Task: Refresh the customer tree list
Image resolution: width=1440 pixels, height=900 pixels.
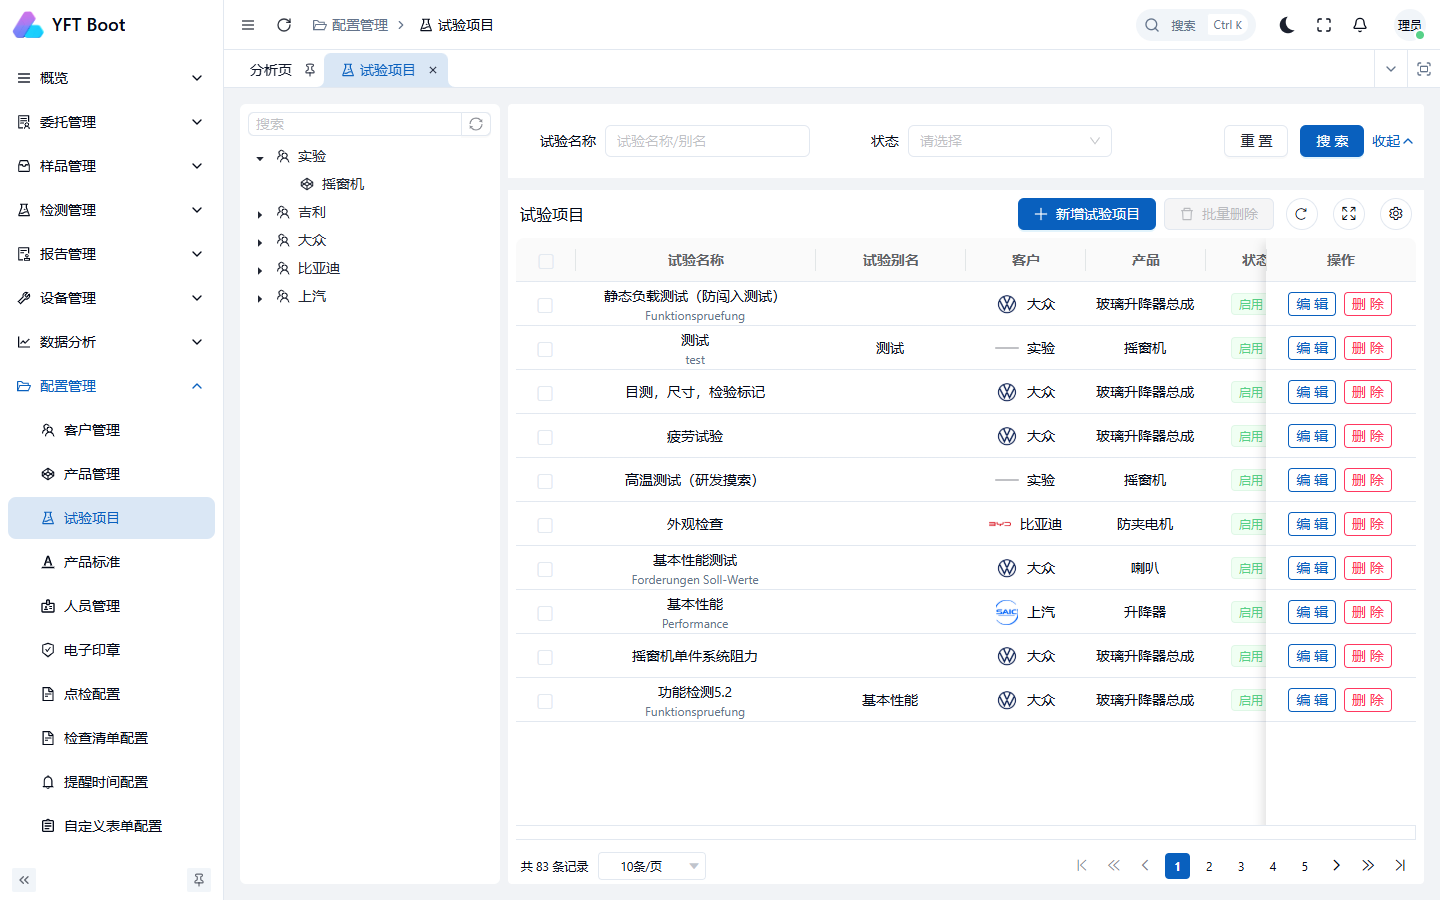Action: [x=476, y=124]
